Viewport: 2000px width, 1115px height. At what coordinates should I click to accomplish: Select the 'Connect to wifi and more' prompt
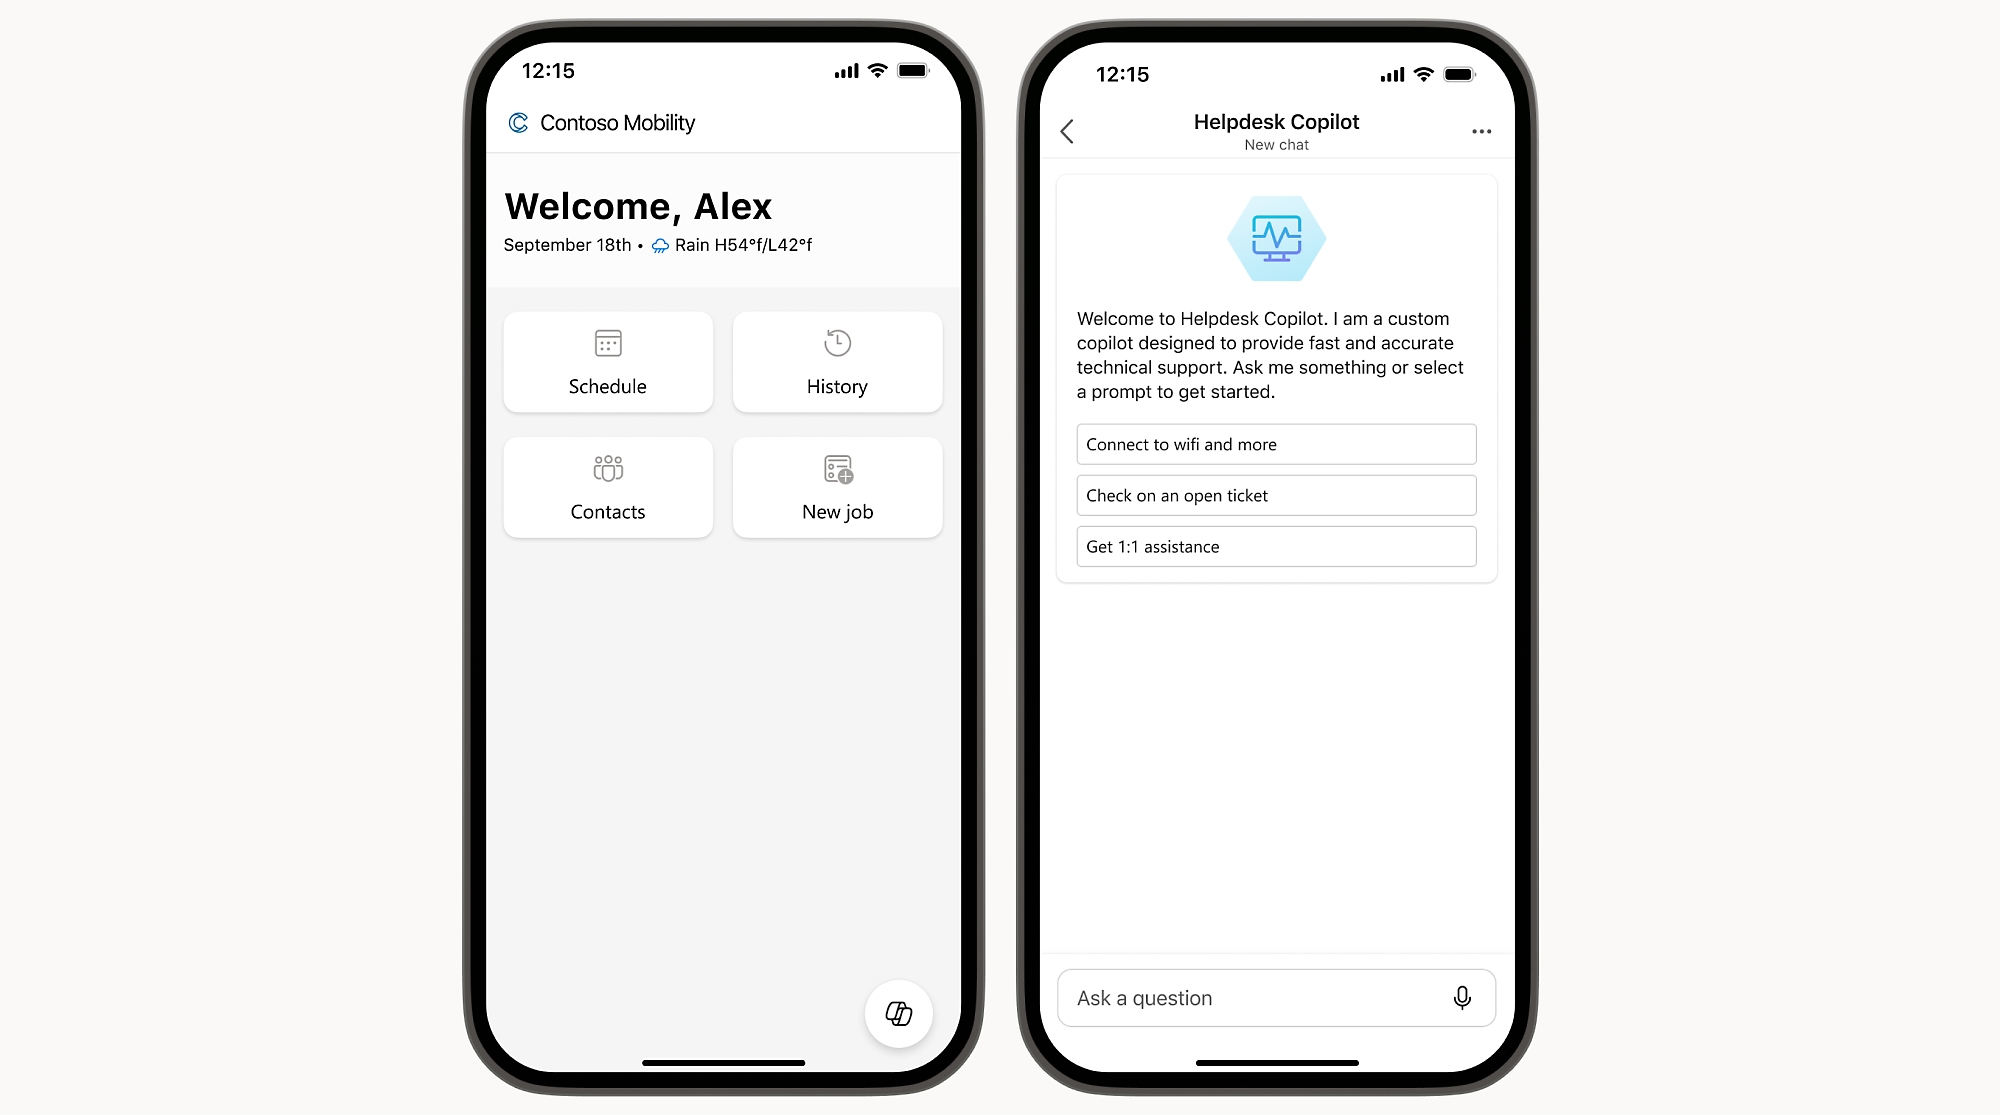[x=1275, y=444]
